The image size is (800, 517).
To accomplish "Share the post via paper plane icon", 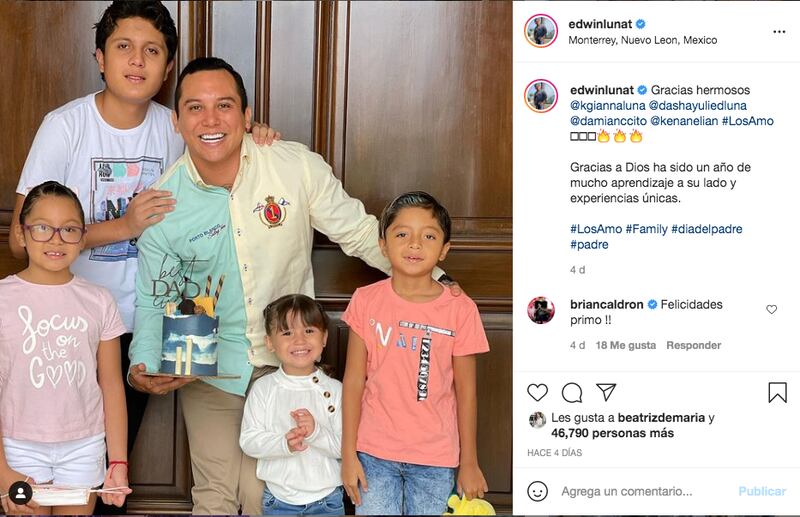I will point(606,392).
